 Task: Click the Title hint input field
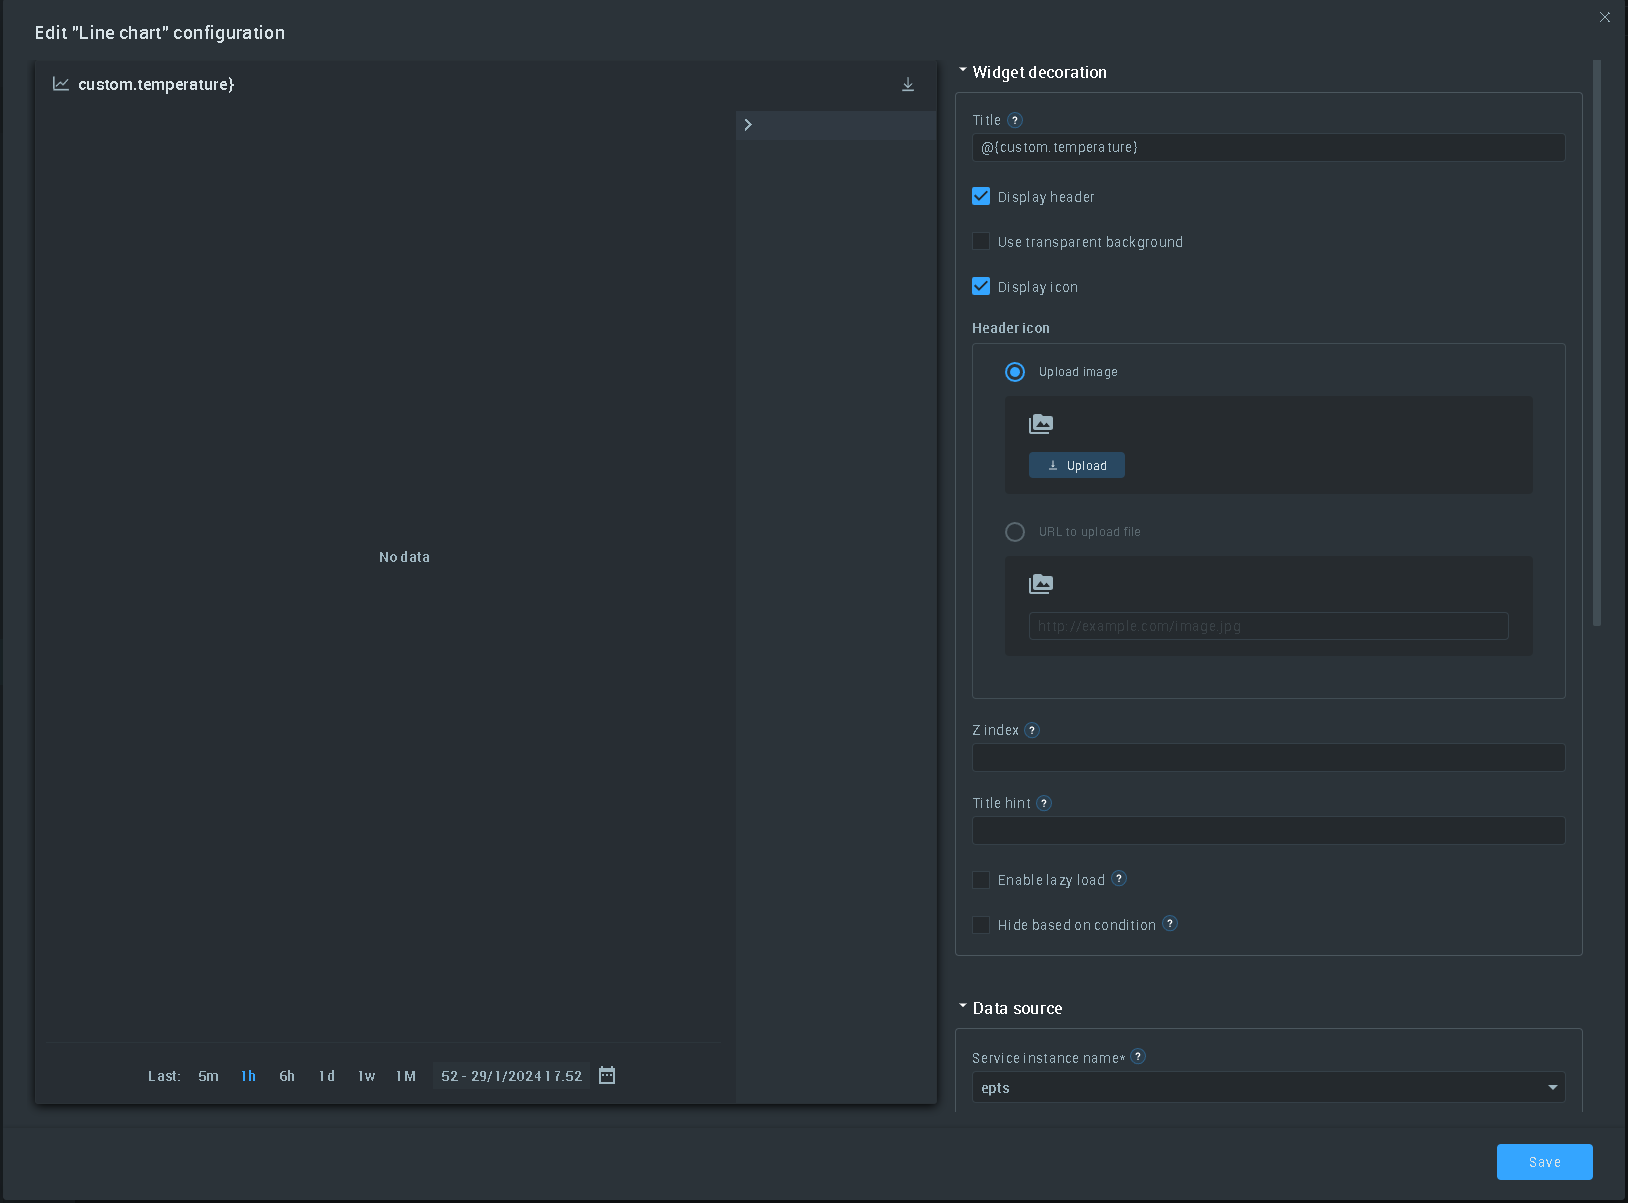1268,830
